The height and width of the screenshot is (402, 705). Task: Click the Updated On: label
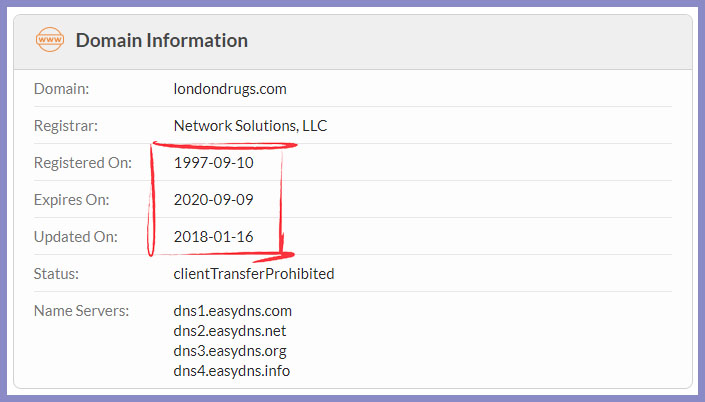click(x=76, y=237)
